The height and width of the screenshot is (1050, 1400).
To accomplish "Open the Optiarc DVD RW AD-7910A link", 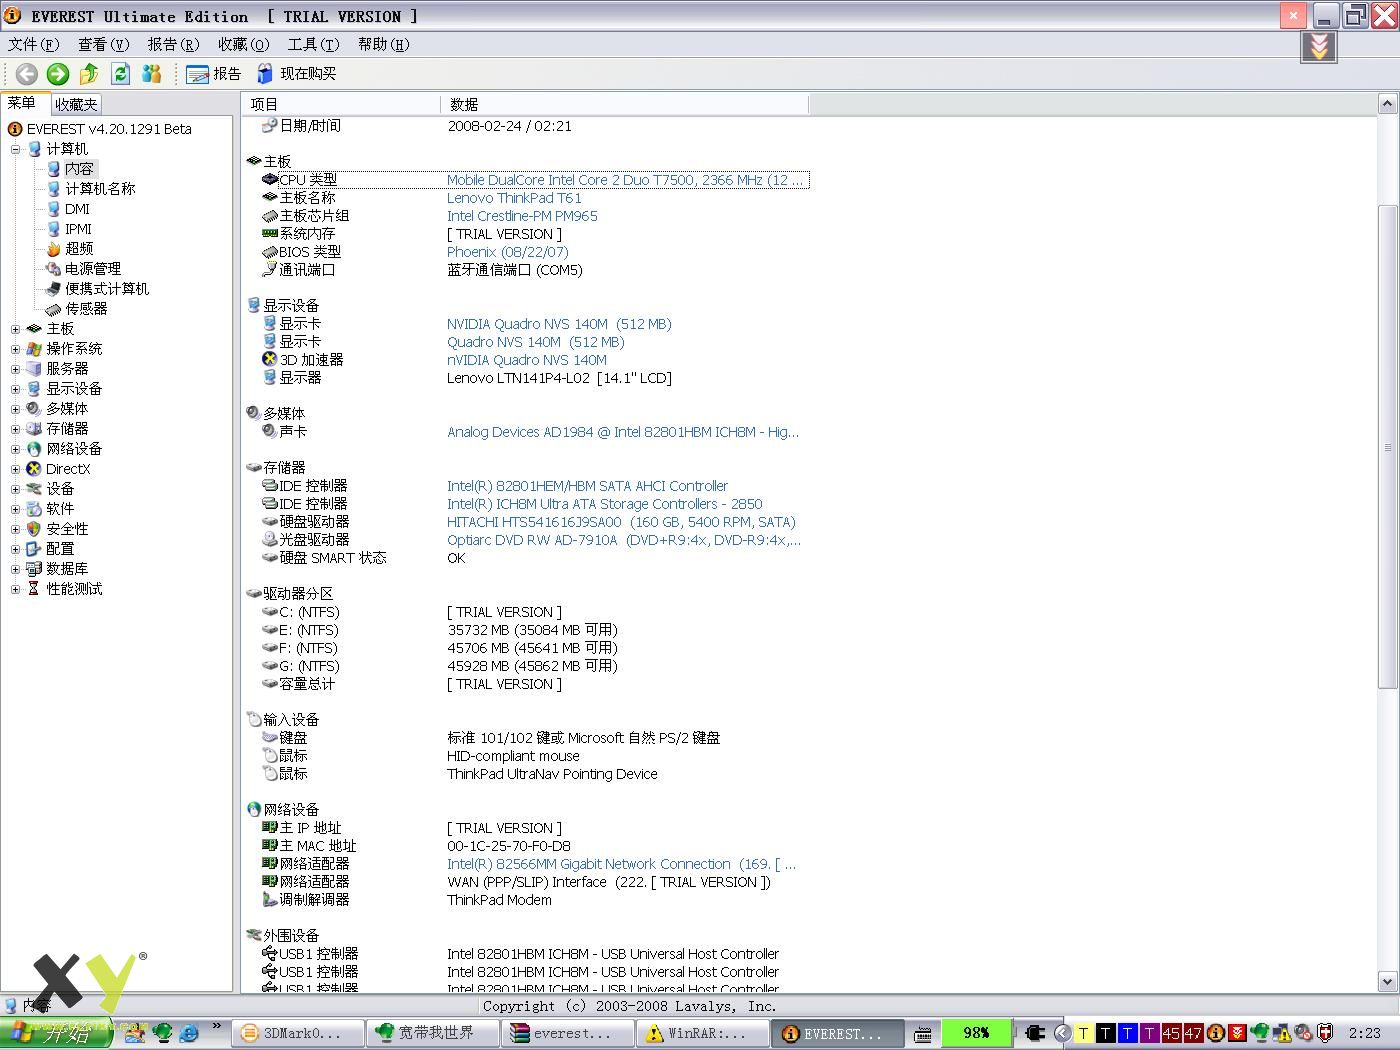I will (x=623, y=540).
